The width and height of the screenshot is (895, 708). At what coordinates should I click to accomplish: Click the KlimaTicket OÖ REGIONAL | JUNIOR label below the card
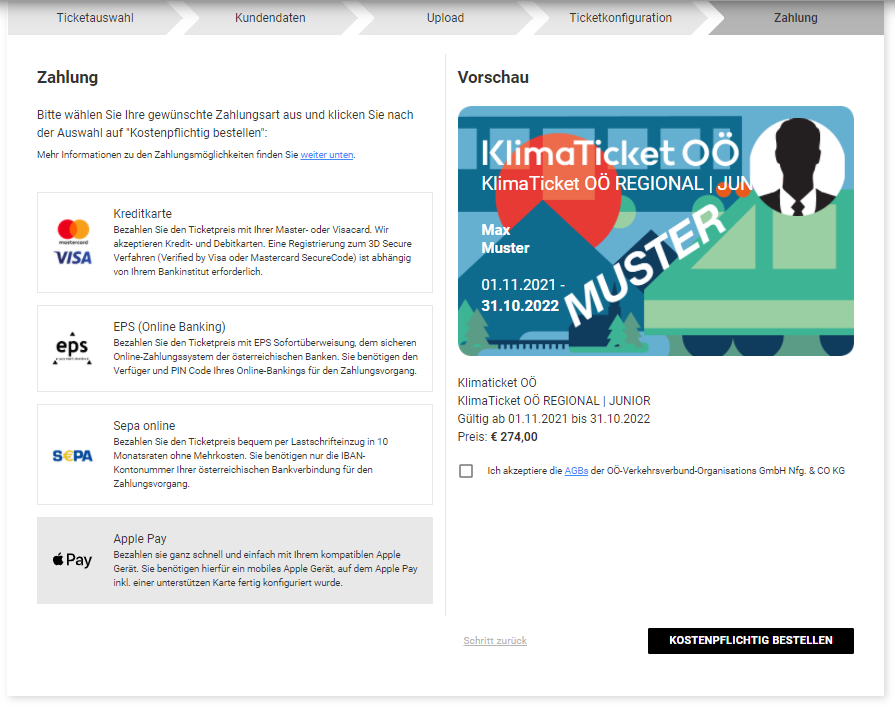click(554, 401)
